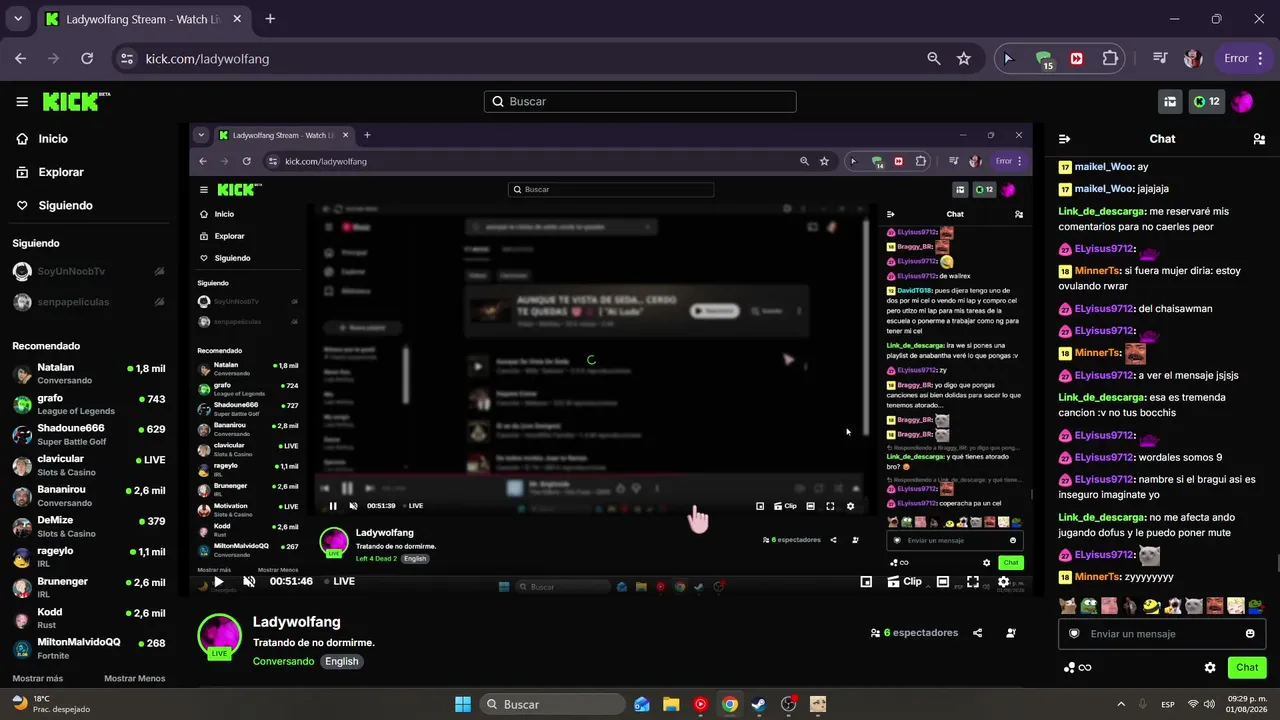This screenshot has width=1280, height=720.
Task: Open the green extension with badge 15
Action: click(1044, 58)
